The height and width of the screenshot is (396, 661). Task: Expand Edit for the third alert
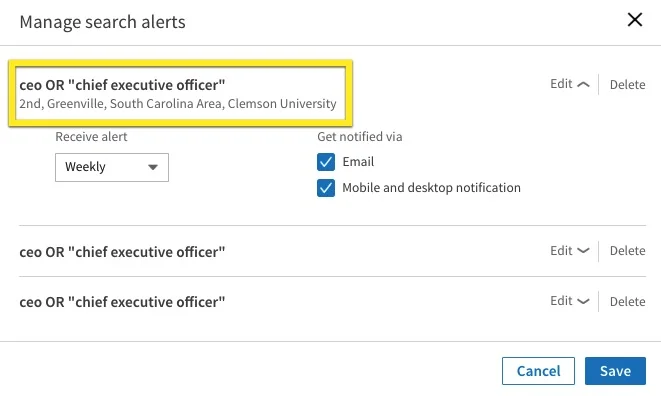point(570,301)
